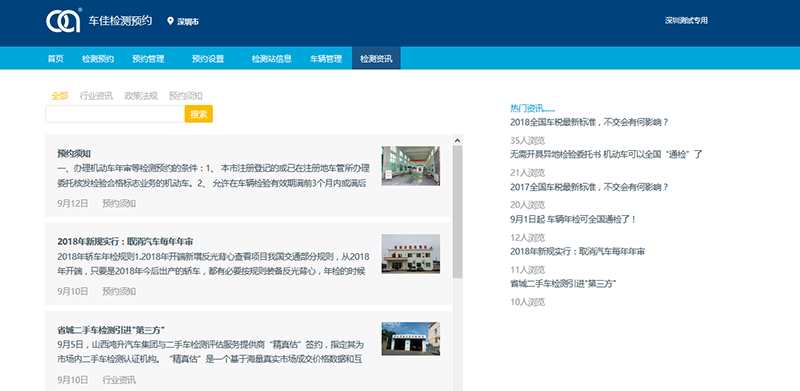Click the news list scrollbar thumb
Screen dimensions: 800x391
(458, 212)
